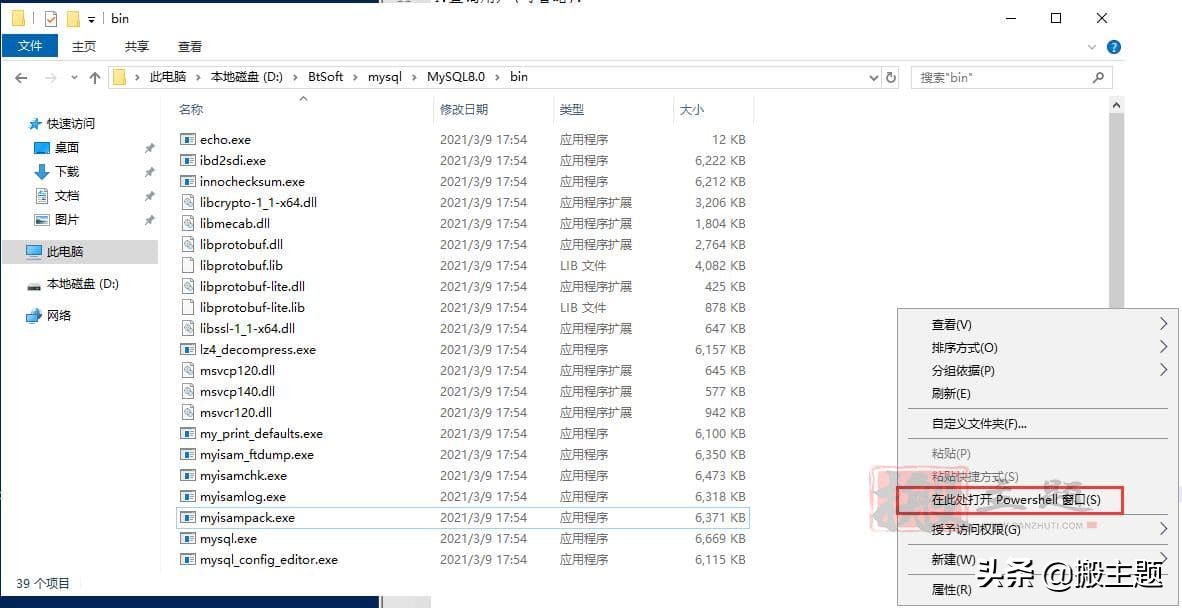The height and width of the screenshot is (608, 1182).
Task: Click the myisampack.exe file icon
Action: pos(187,517)
